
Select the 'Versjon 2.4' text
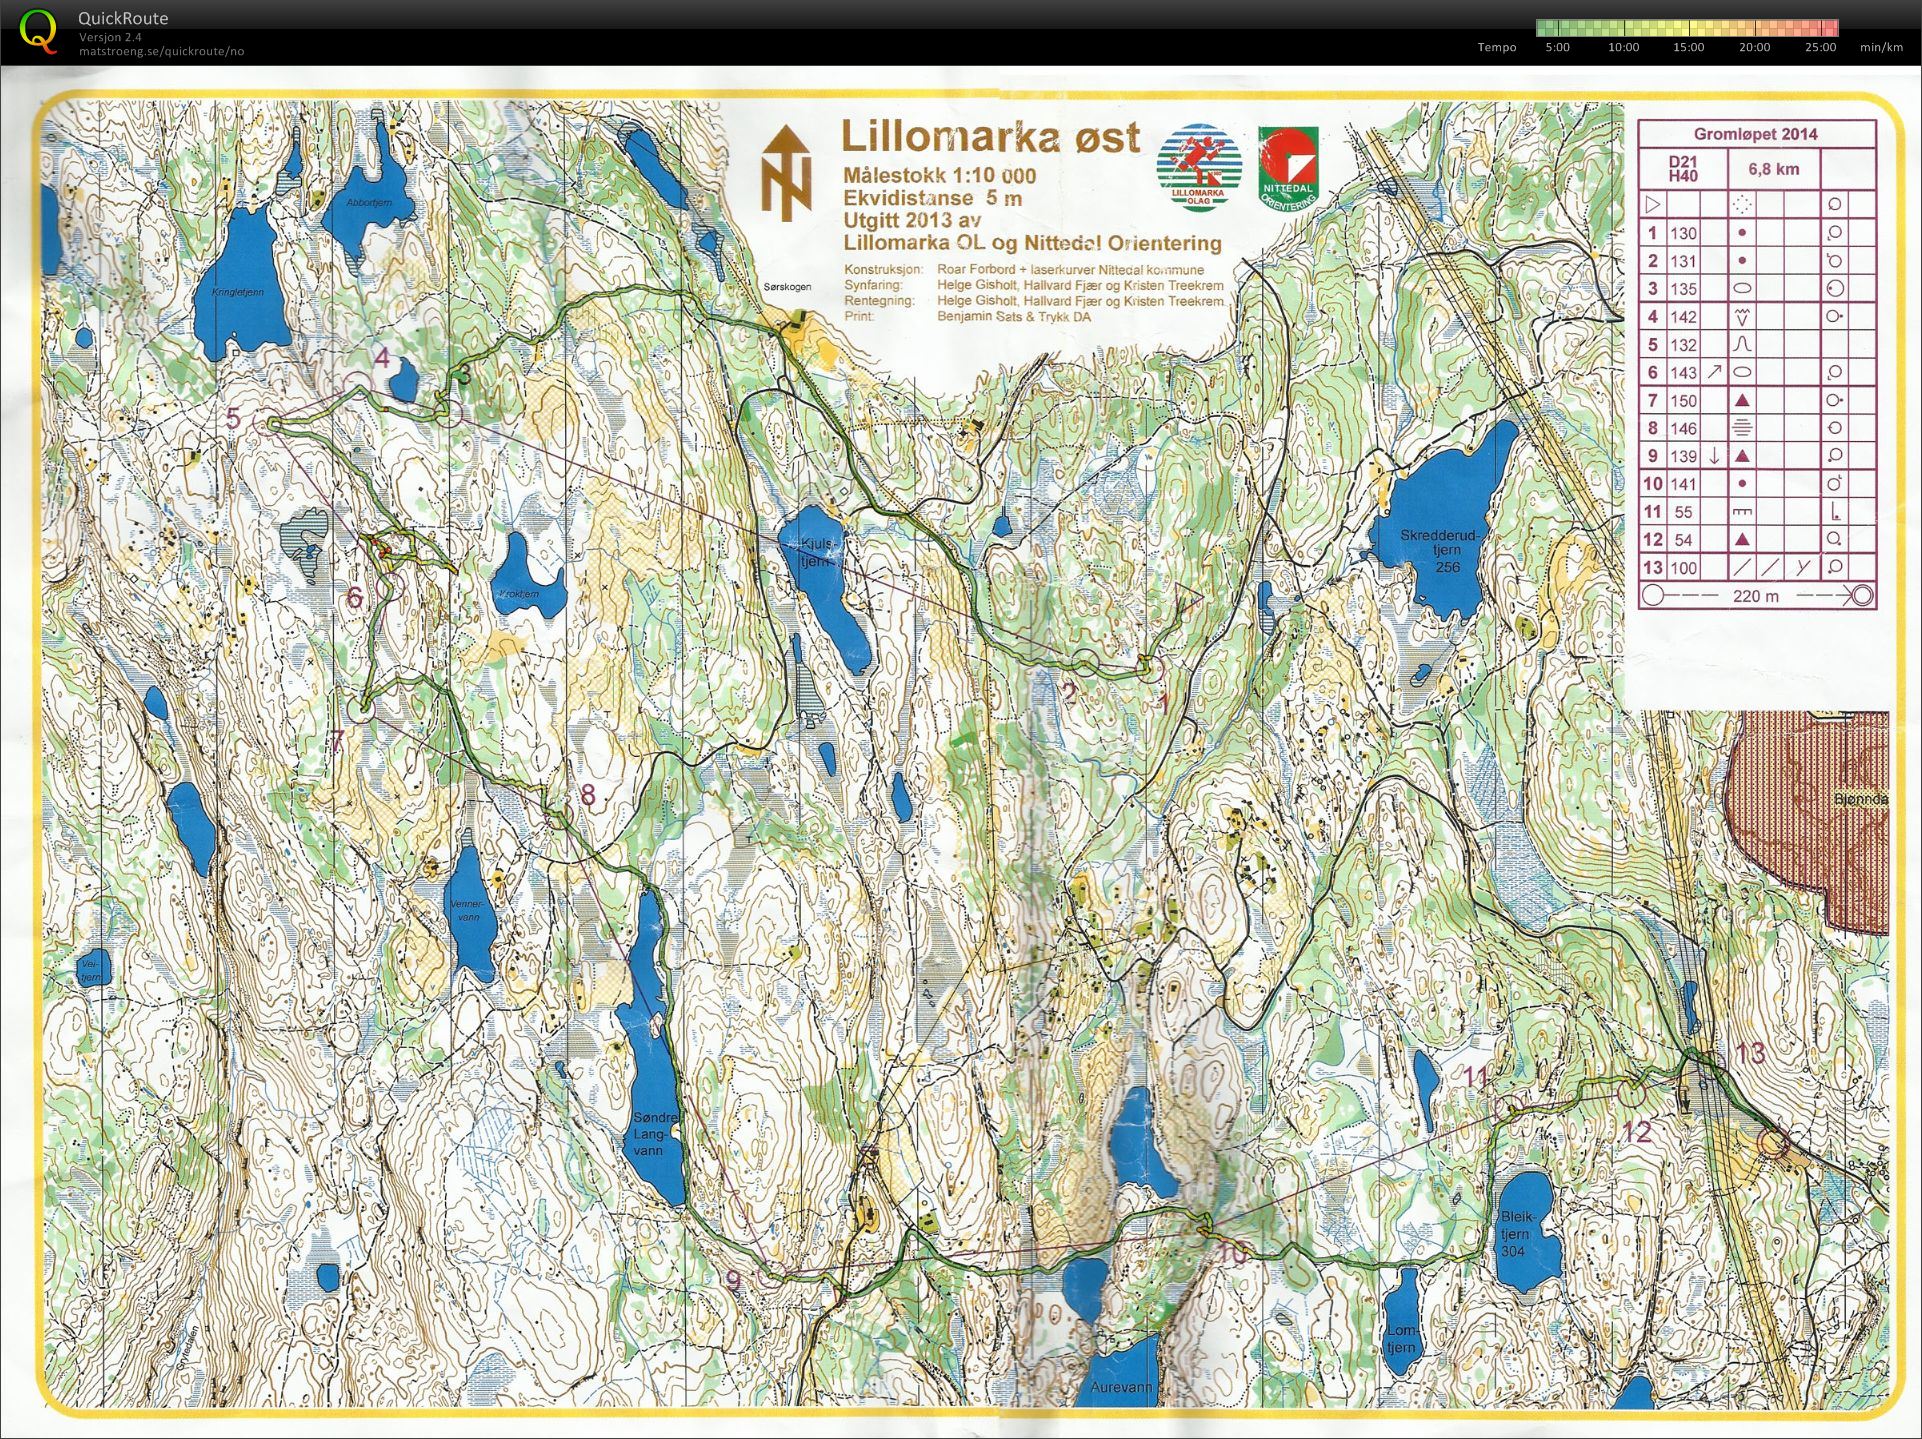(x=110, y=37)
